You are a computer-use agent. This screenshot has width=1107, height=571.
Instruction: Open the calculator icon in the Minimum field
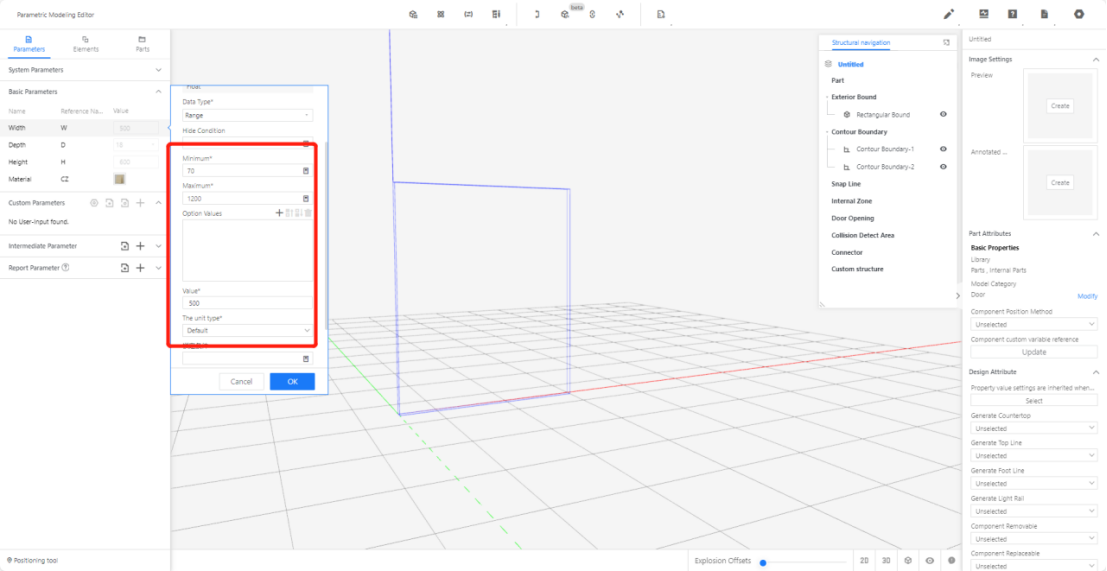click(306, 171)
